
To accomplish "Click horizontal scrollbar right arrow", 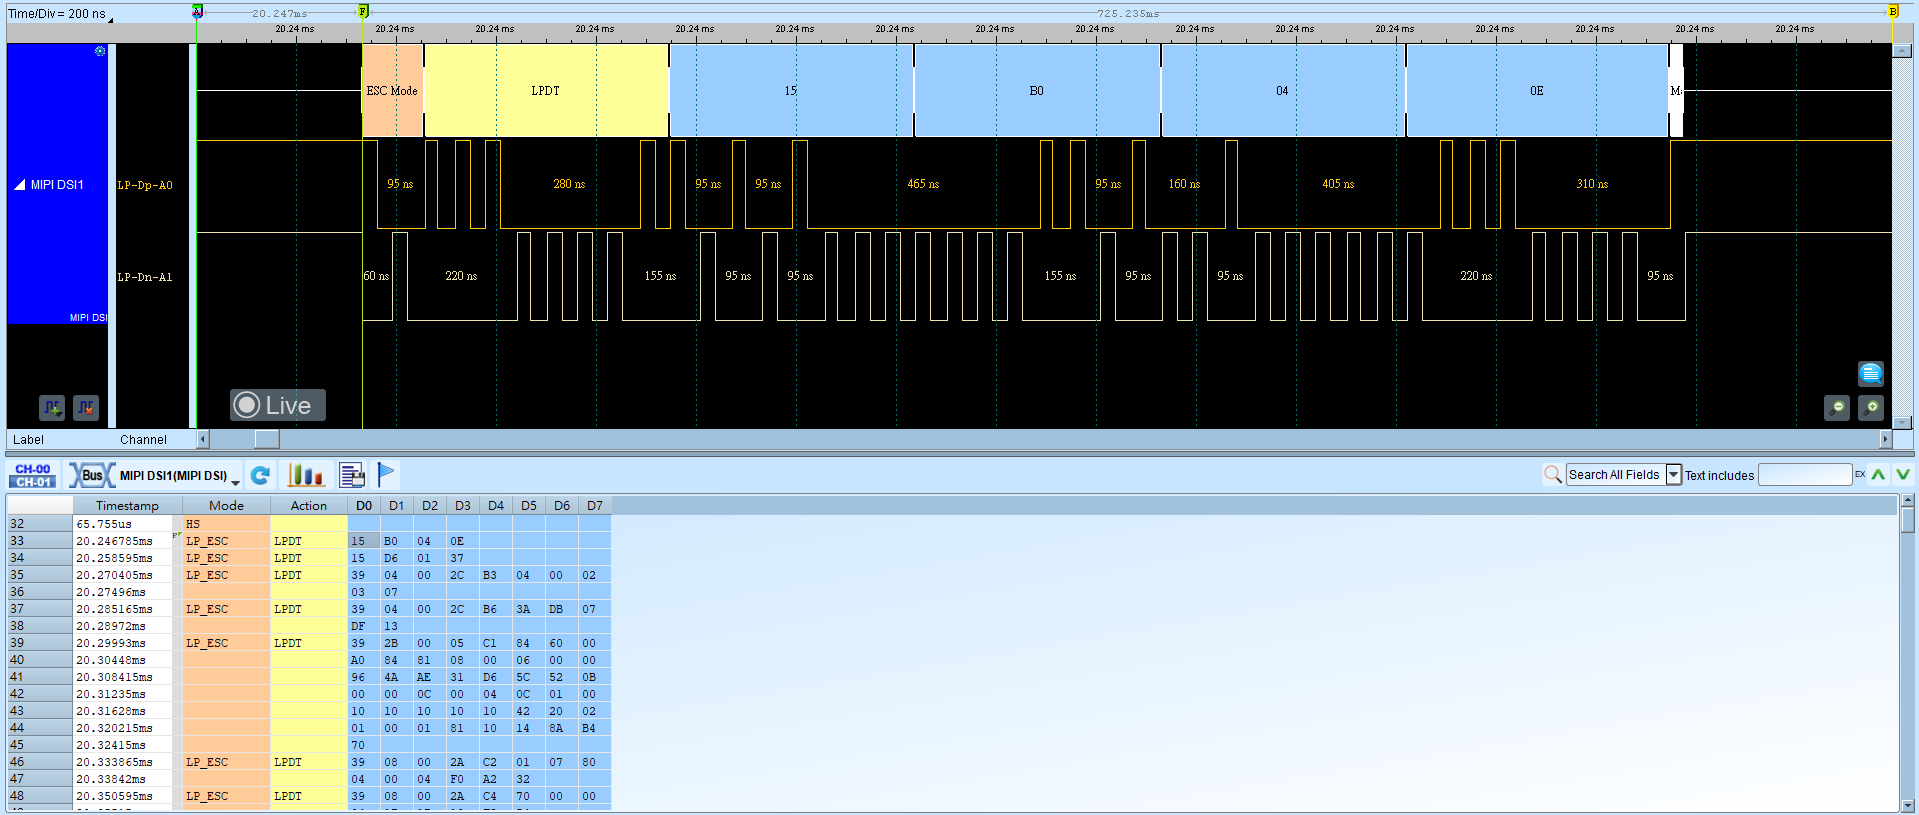I will (1886, 439).
